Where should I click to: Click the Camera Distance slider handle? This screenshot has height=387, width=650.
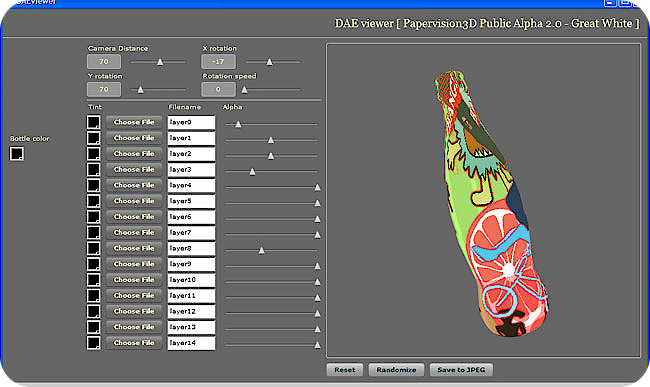(x=160, y=62)
